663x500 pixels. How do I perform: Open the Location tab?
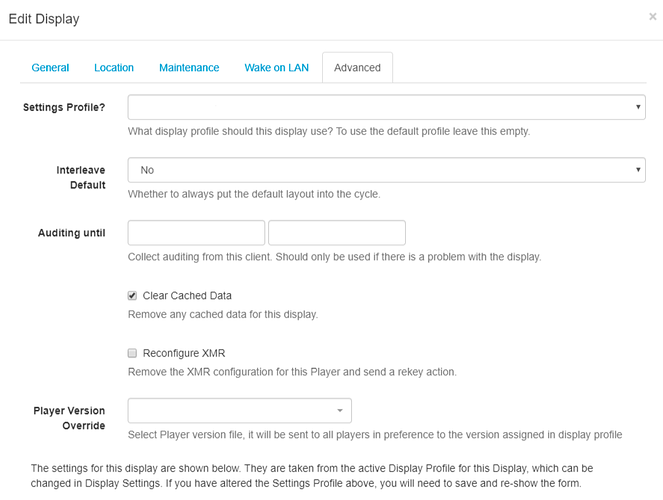point(114,68)
